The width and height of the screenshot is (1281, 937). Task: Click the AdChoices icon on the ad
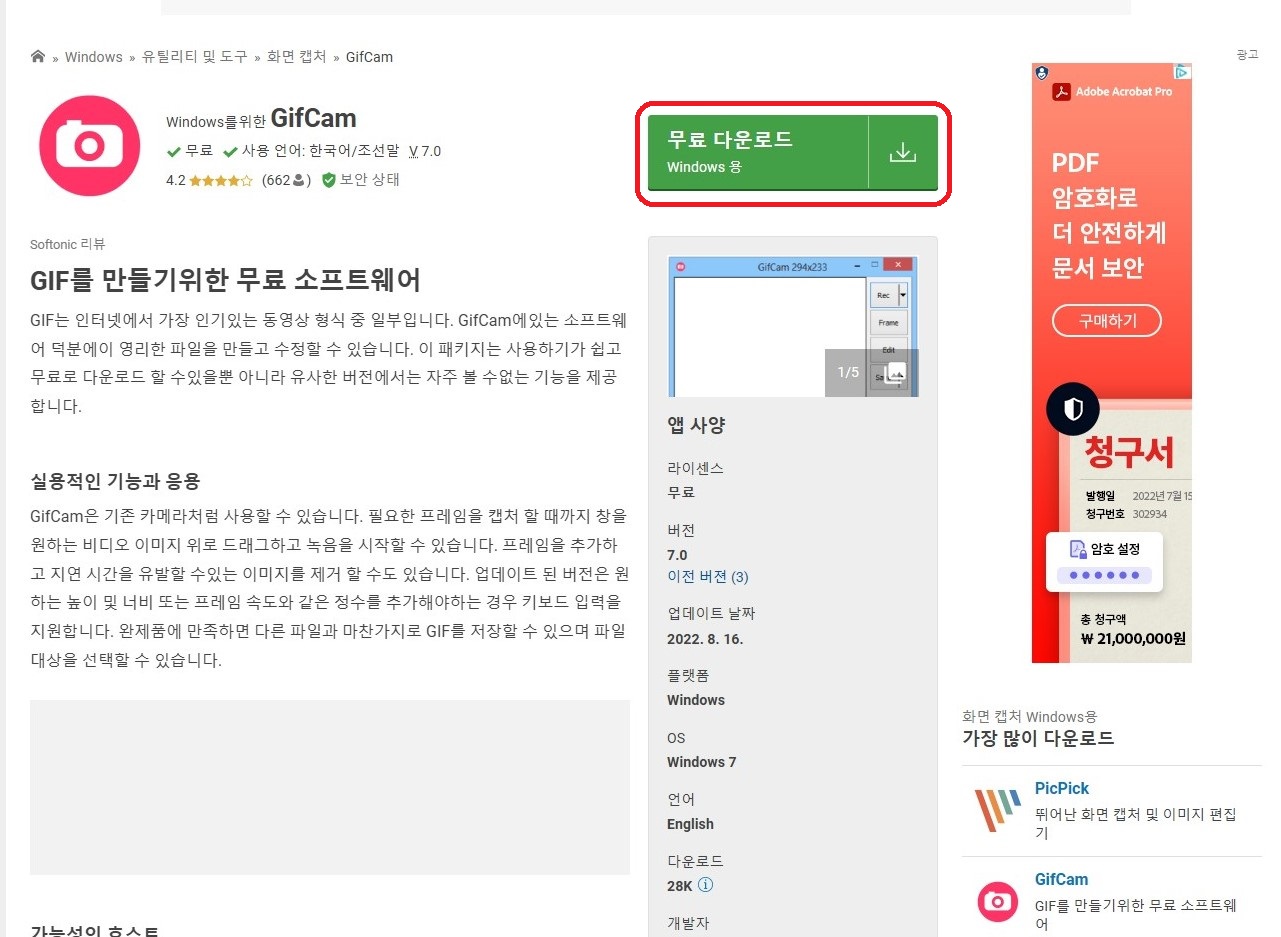coord(1183,72)
